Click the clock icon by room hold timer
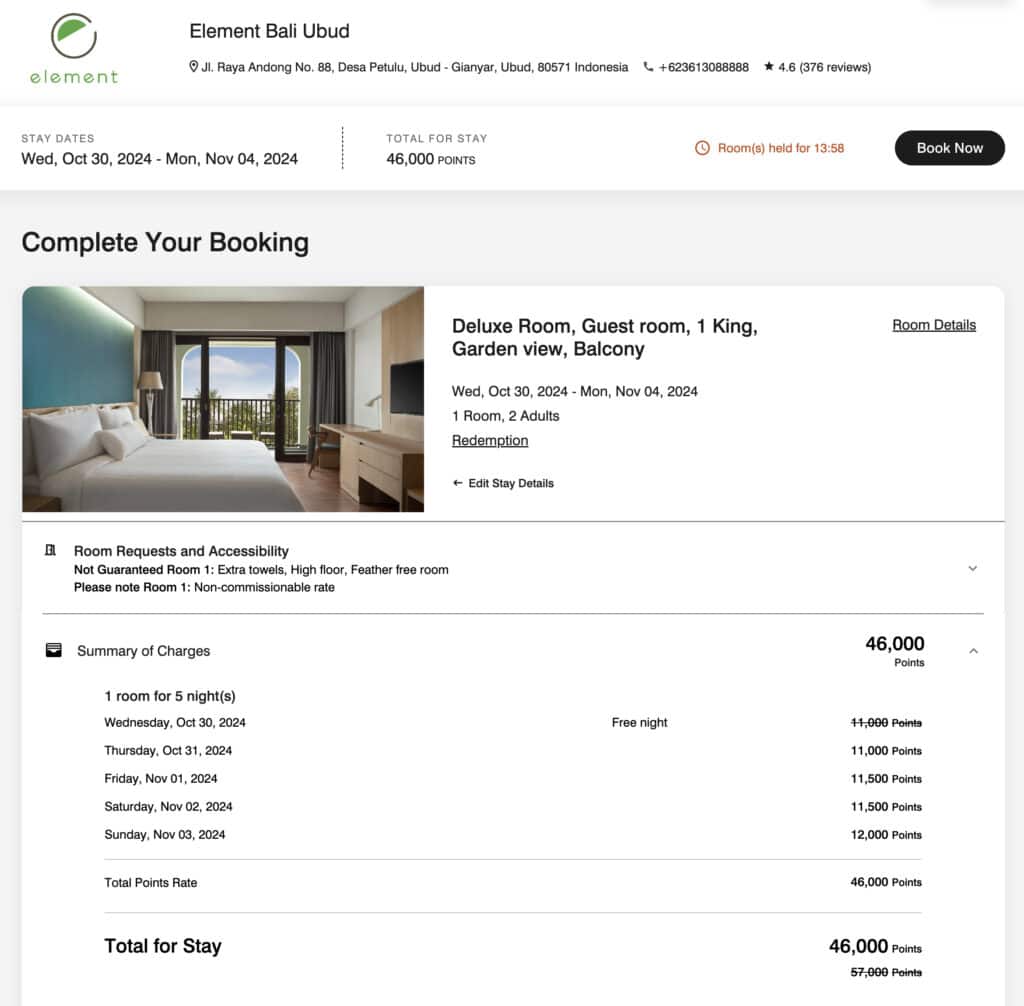The image size is (1024, 1006). click(702, 148)
